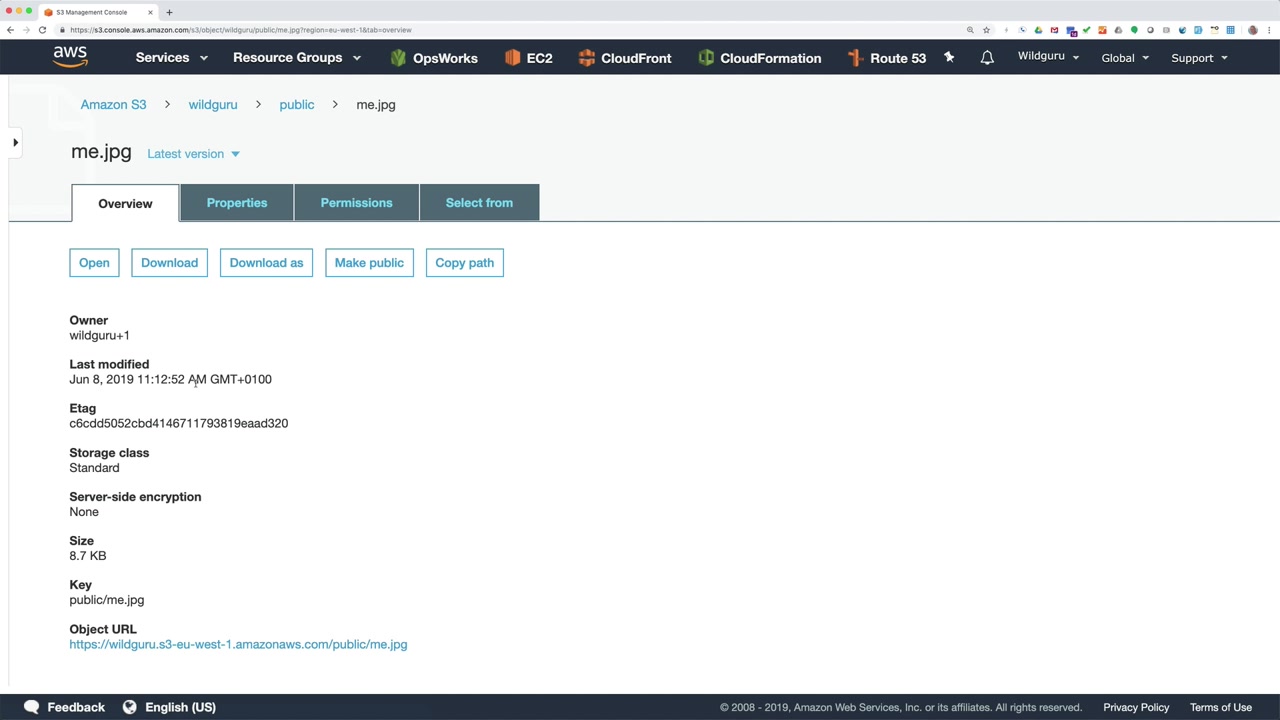Open the CloudFront service shortcut
Image resolution: width=1280 pixels, height=720 pixels.
(x=625, y=58)
